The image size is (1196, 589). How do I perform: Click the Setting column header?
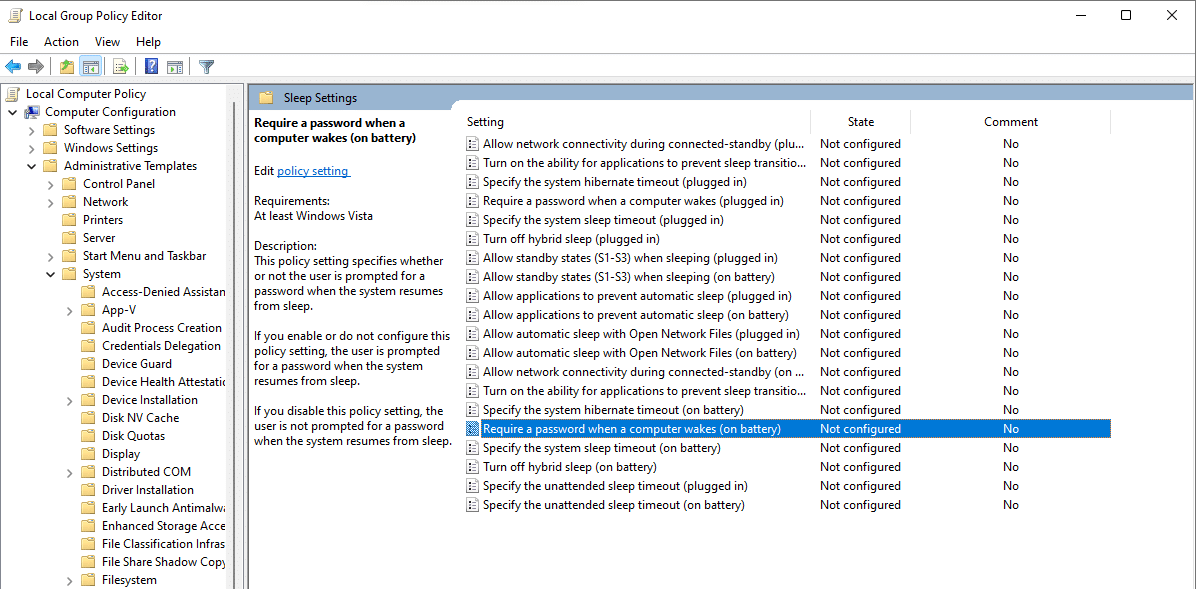[x=485, y=122]
